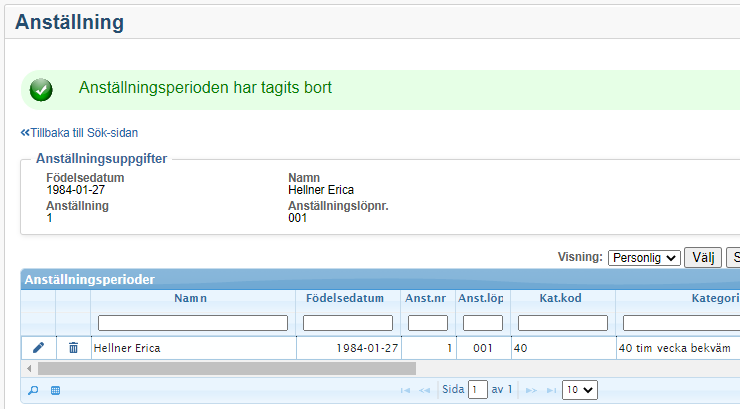Open the rows-per-page dropdown showing 10
The height and width of the screenshot is (409, 740).
tap(579, 390)
